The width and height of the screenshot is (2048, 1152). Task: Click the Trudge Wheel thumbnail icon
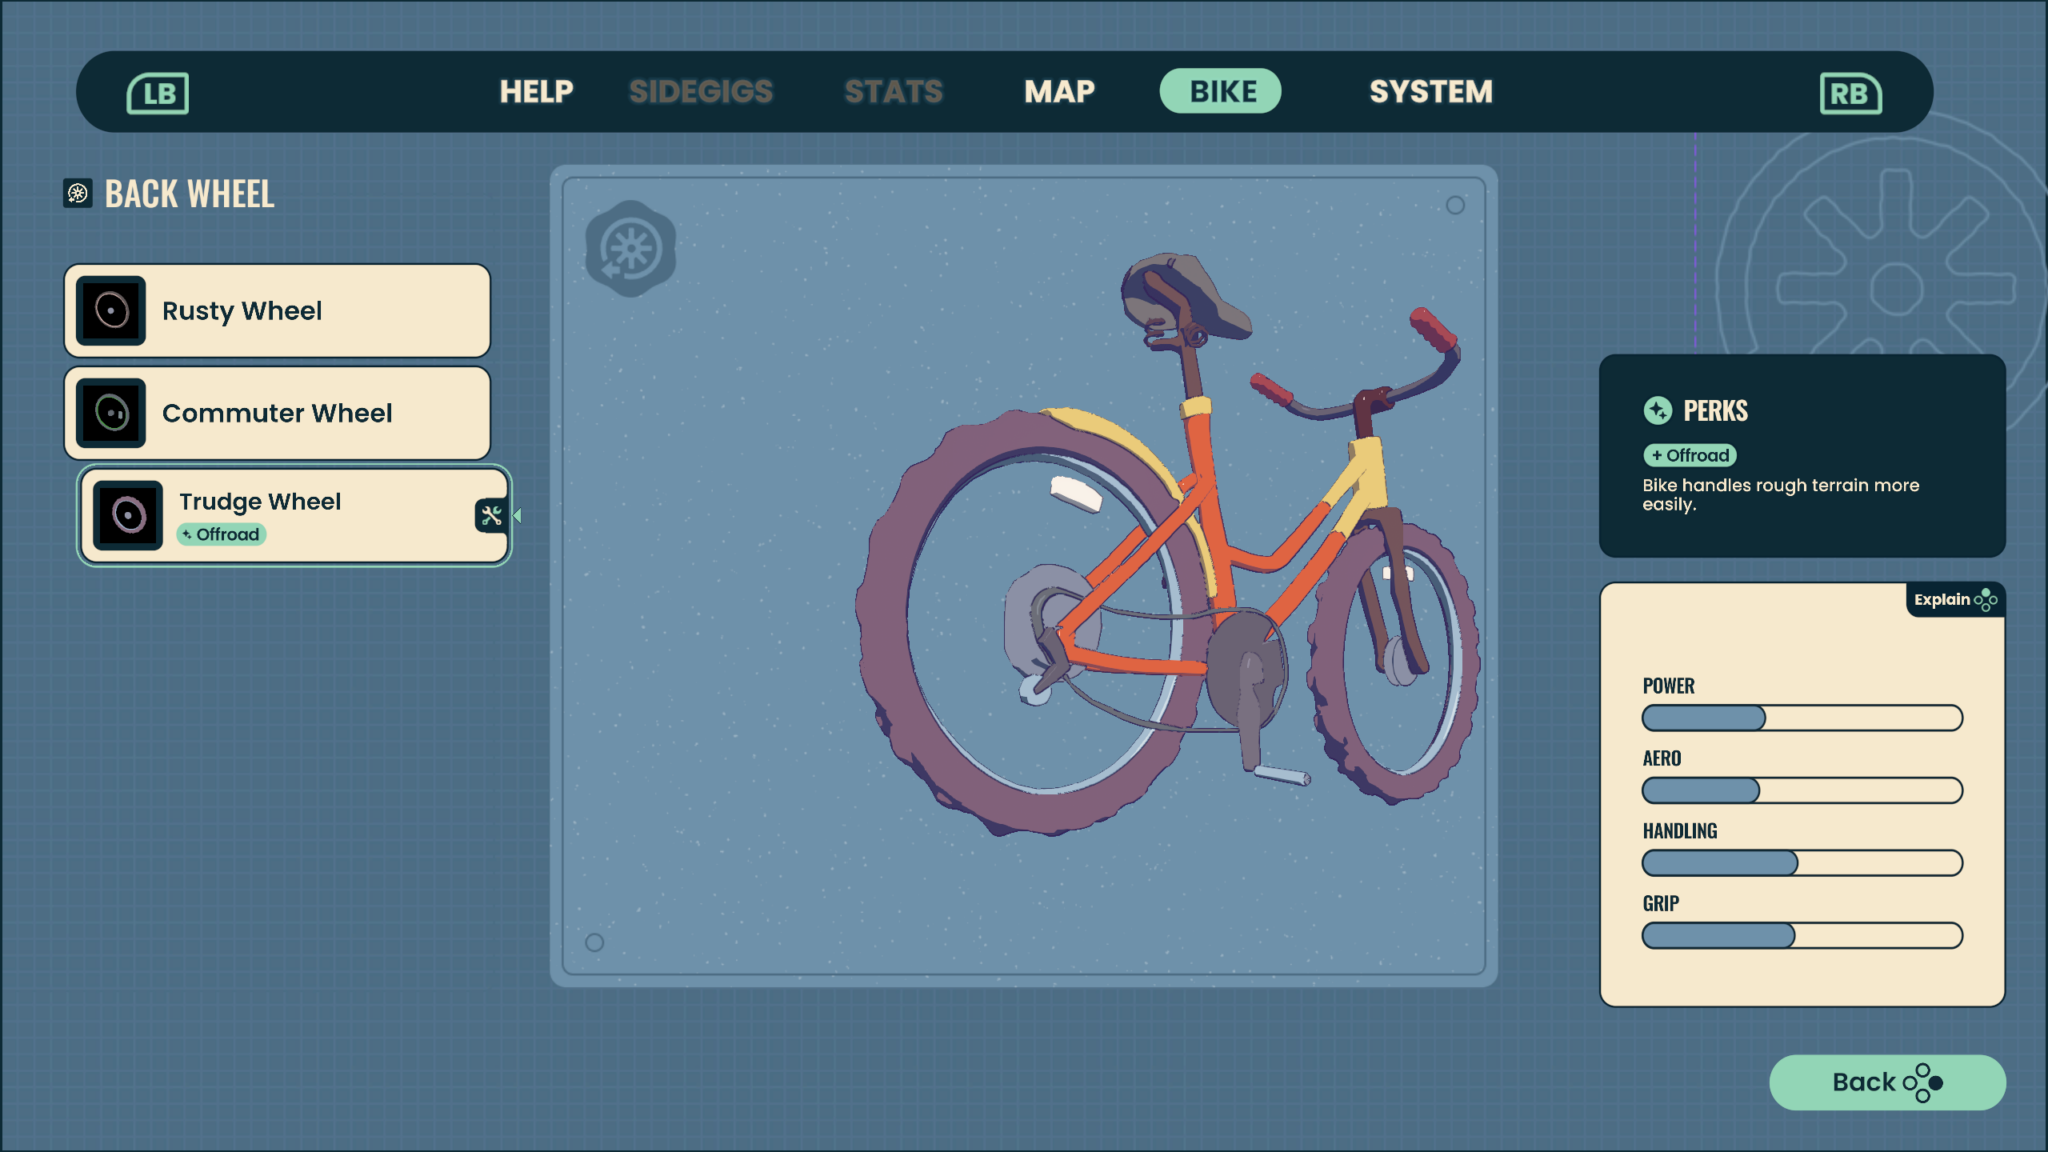point(128,516)
